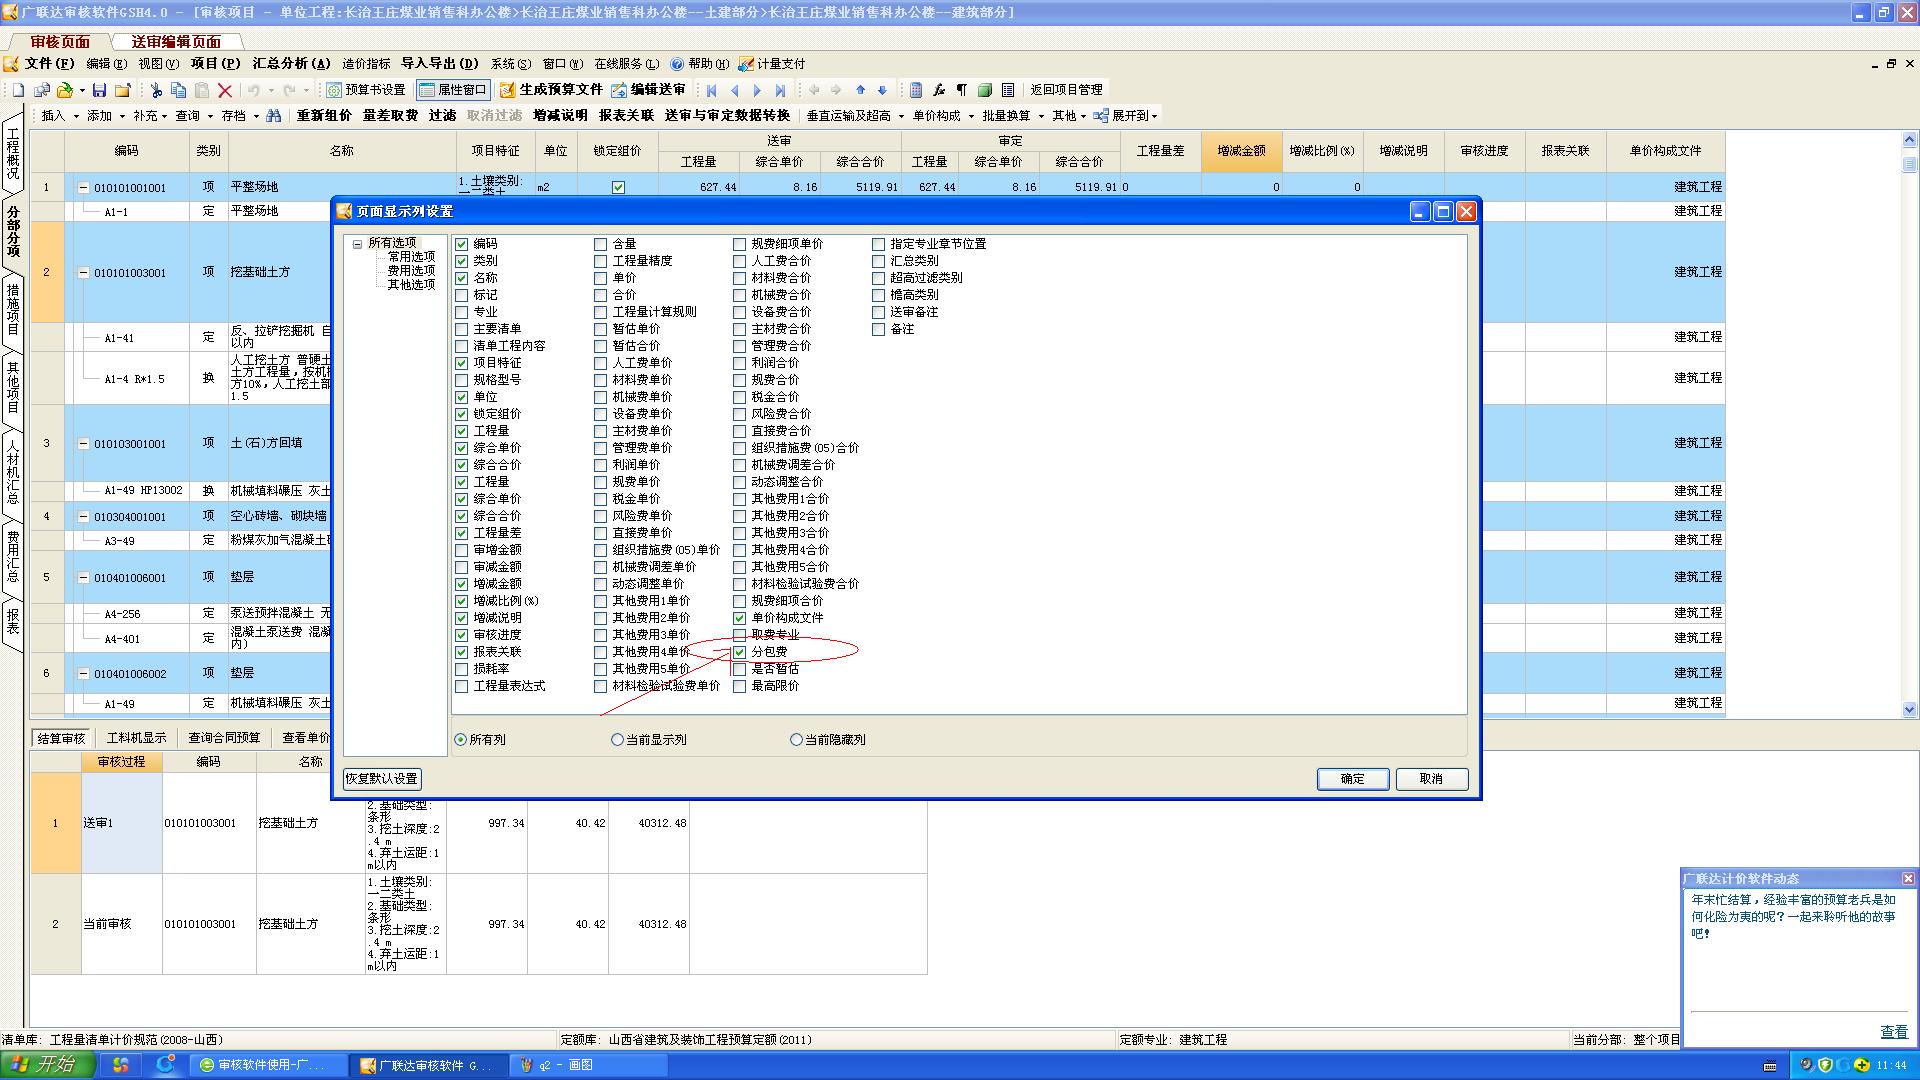The height and width of the screenshot is (1080, 1920).
Task: Open the 插入 dropdown
Action: pyautogui.click(x=58, y=116)
